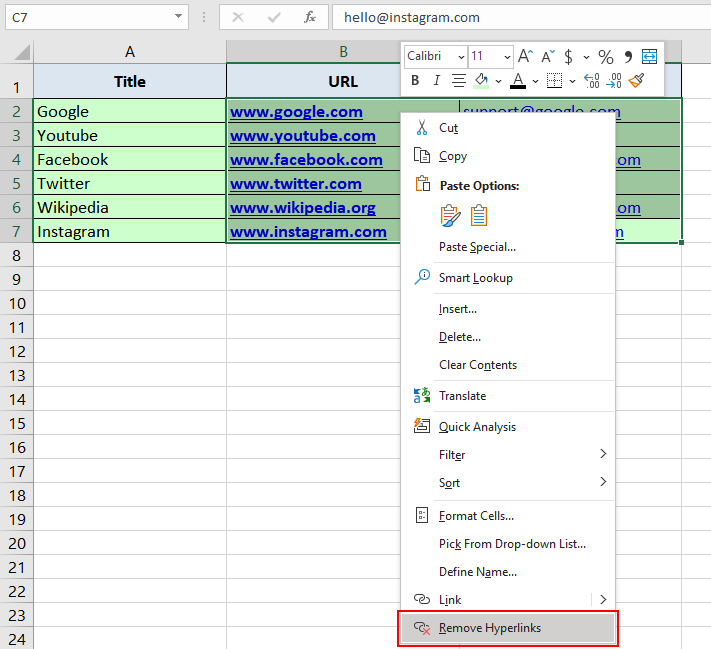711x649 pixels.
Task: Open fill color dropdown arrow
Action: [498, 81]
